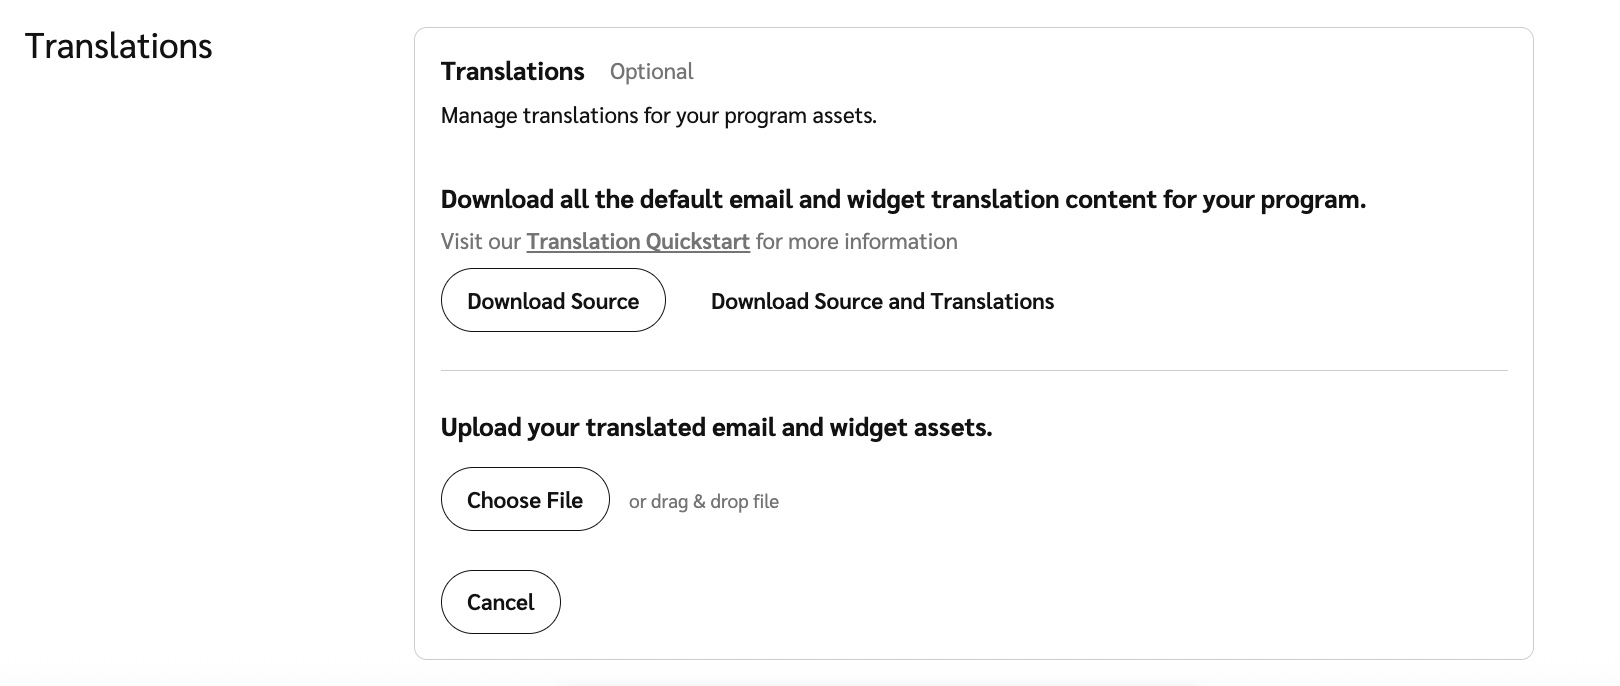Click the bold Translations card heading
Viewport: 1620px width, 686px height.
512,72
